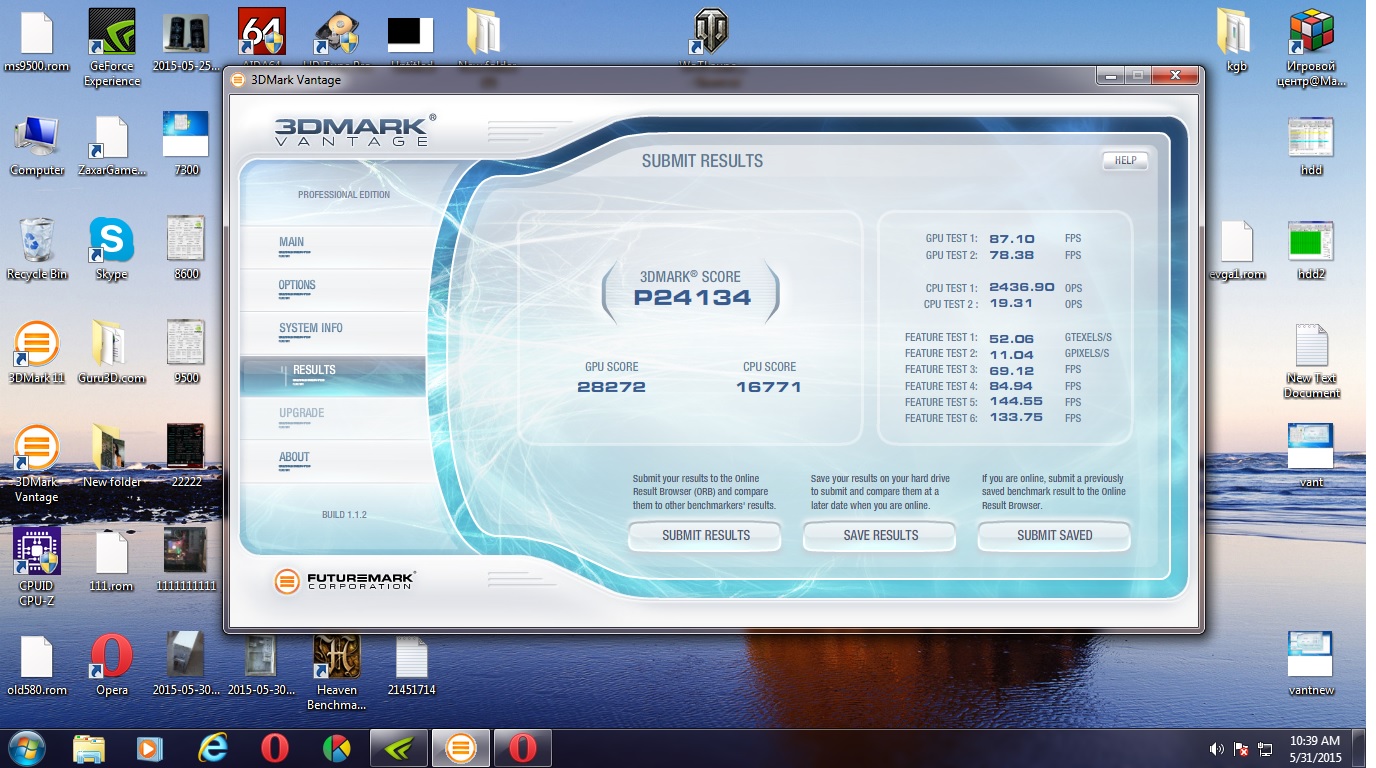Viewport: 1376px width, 768px height.
Task: Open the About section in sidebar
Action: click(x=294, y=458)
